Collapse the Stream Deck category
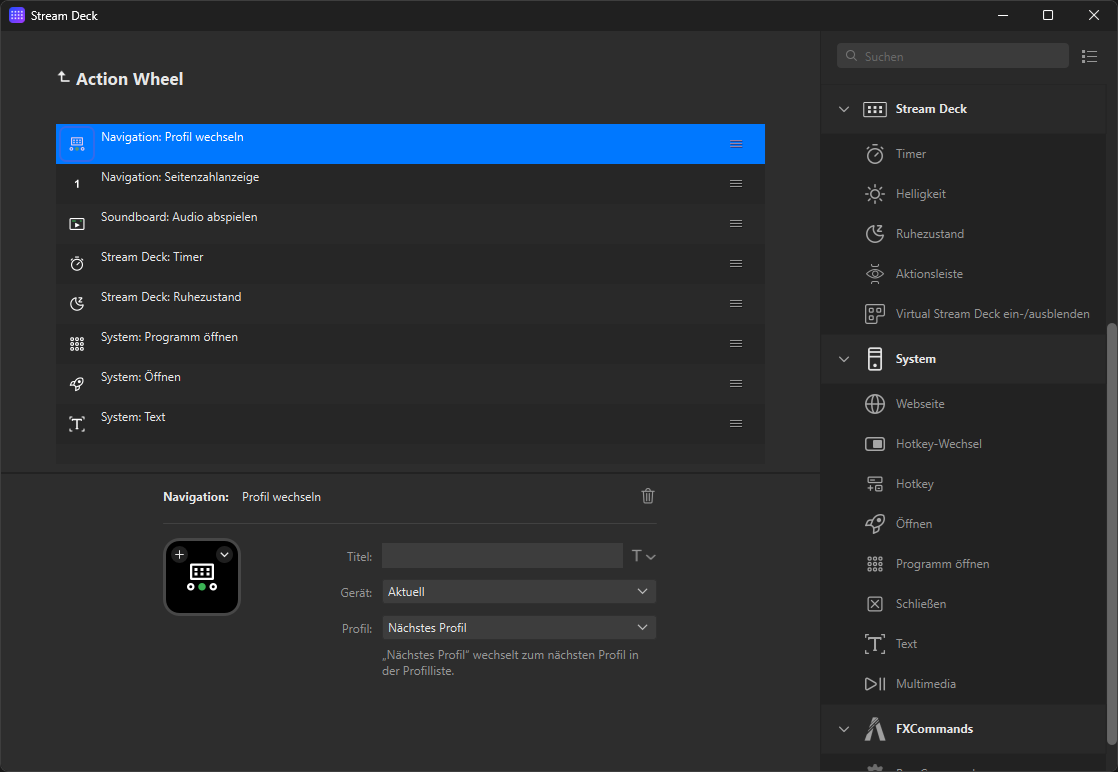Image resolution: width=1118 pixels, height=772 pixels. click(x=844, y=109)
